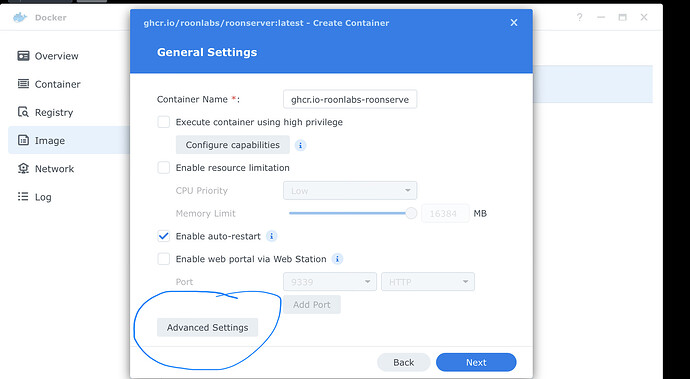
Task: Open the HTTP protocol dropdown
Action: pyautogui.click(x=428, y=282)
